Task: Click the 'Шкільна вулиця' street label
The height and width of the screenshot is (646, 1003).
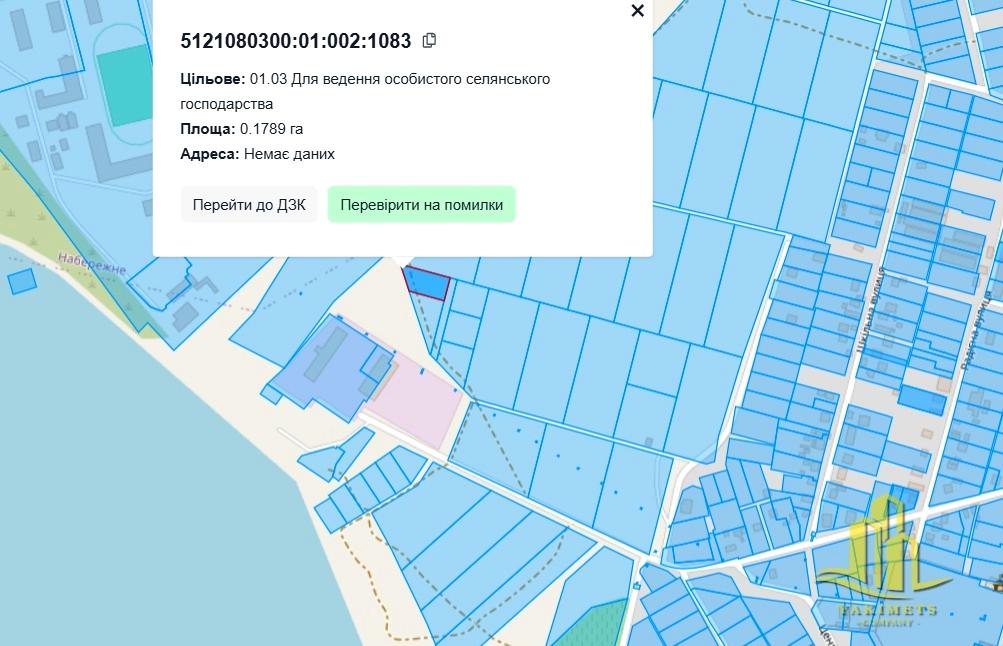Action: (869, 311)
